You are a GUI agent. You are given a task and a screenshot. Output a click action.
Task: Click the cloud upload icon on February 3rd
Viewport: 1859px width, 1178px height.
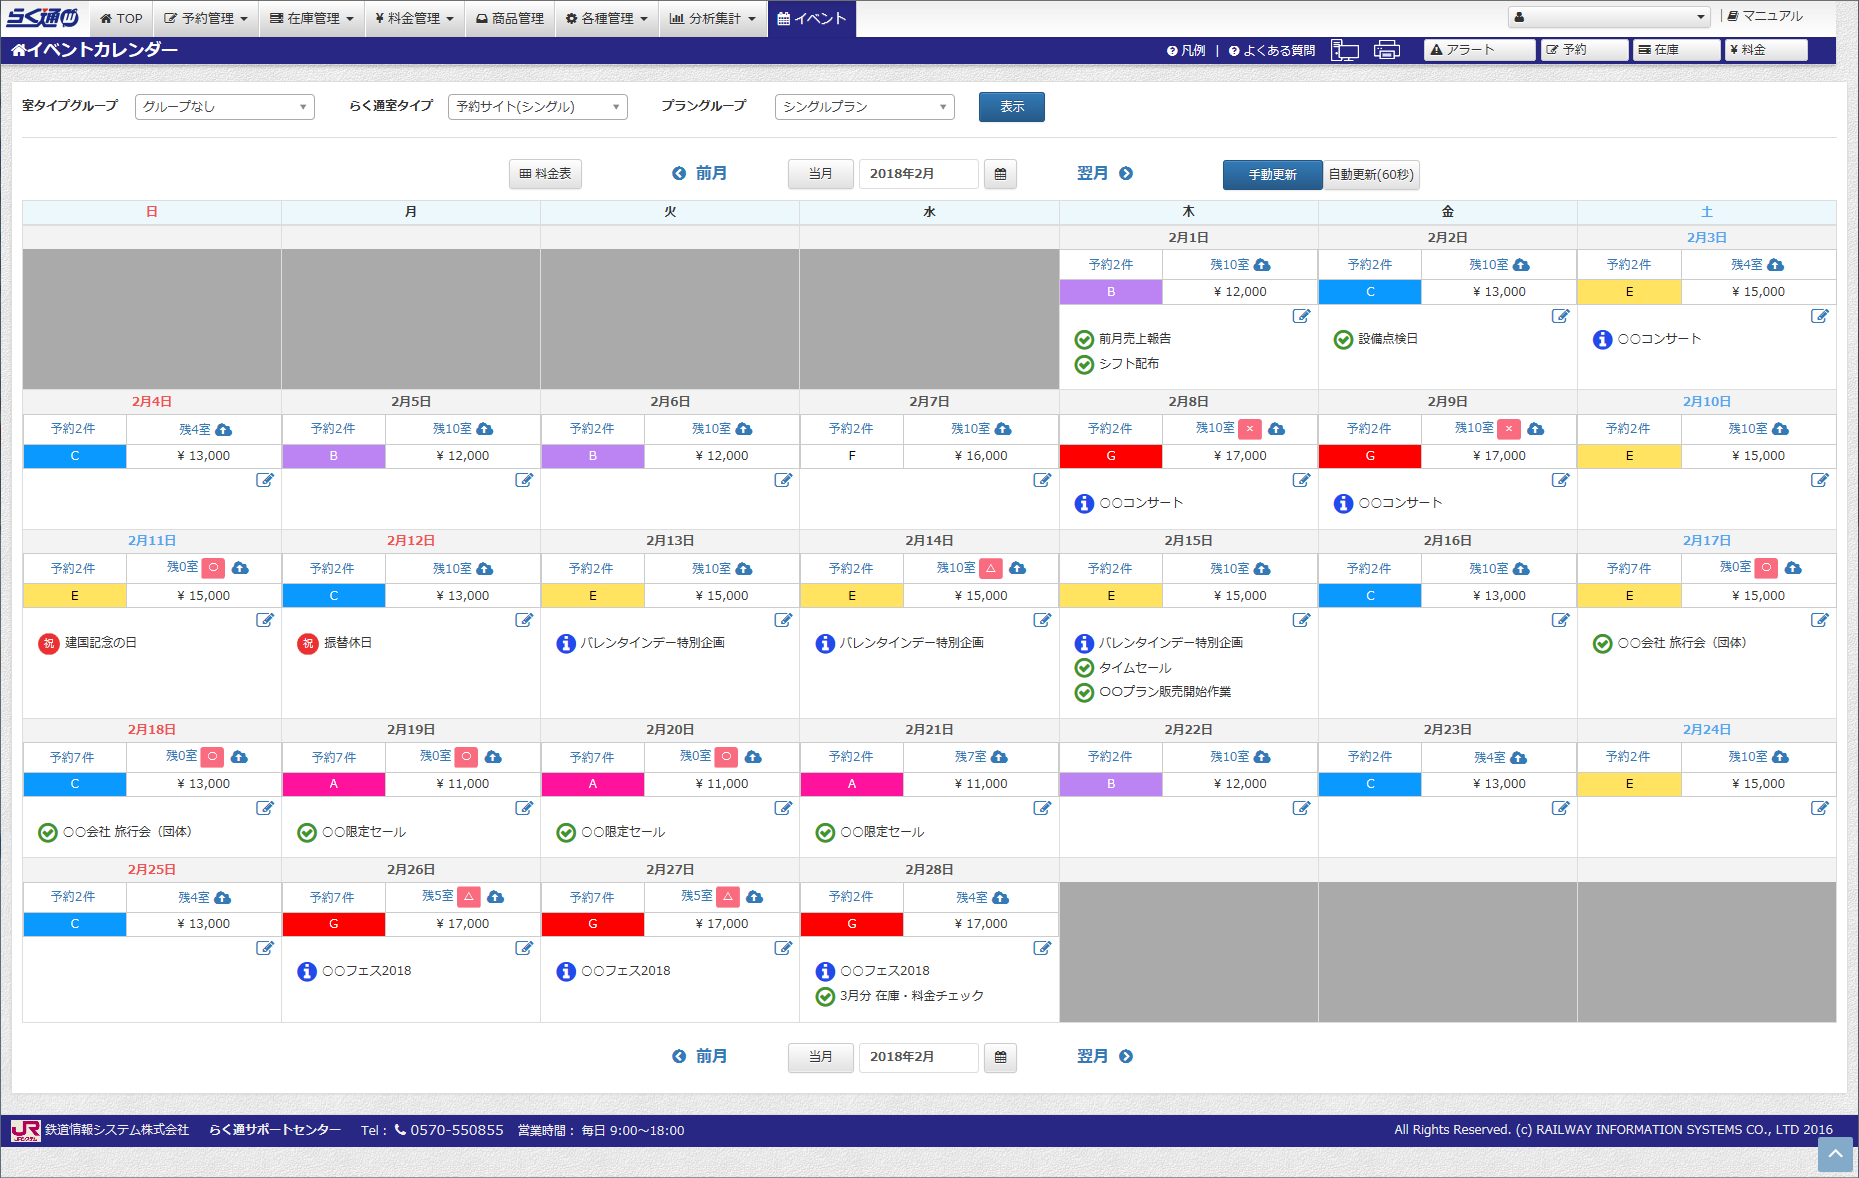click(1775, 265)
